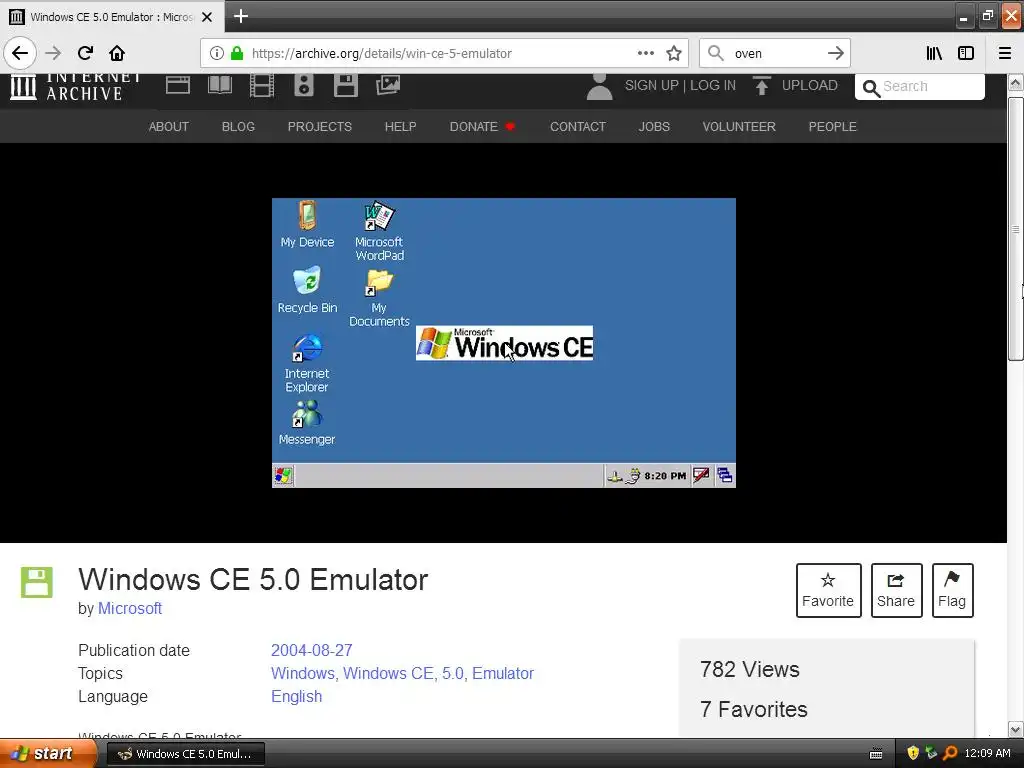This screenshot has height=768, width=1024.
Task: Open the PROJECTS menu item
Action: coord(319,127)
